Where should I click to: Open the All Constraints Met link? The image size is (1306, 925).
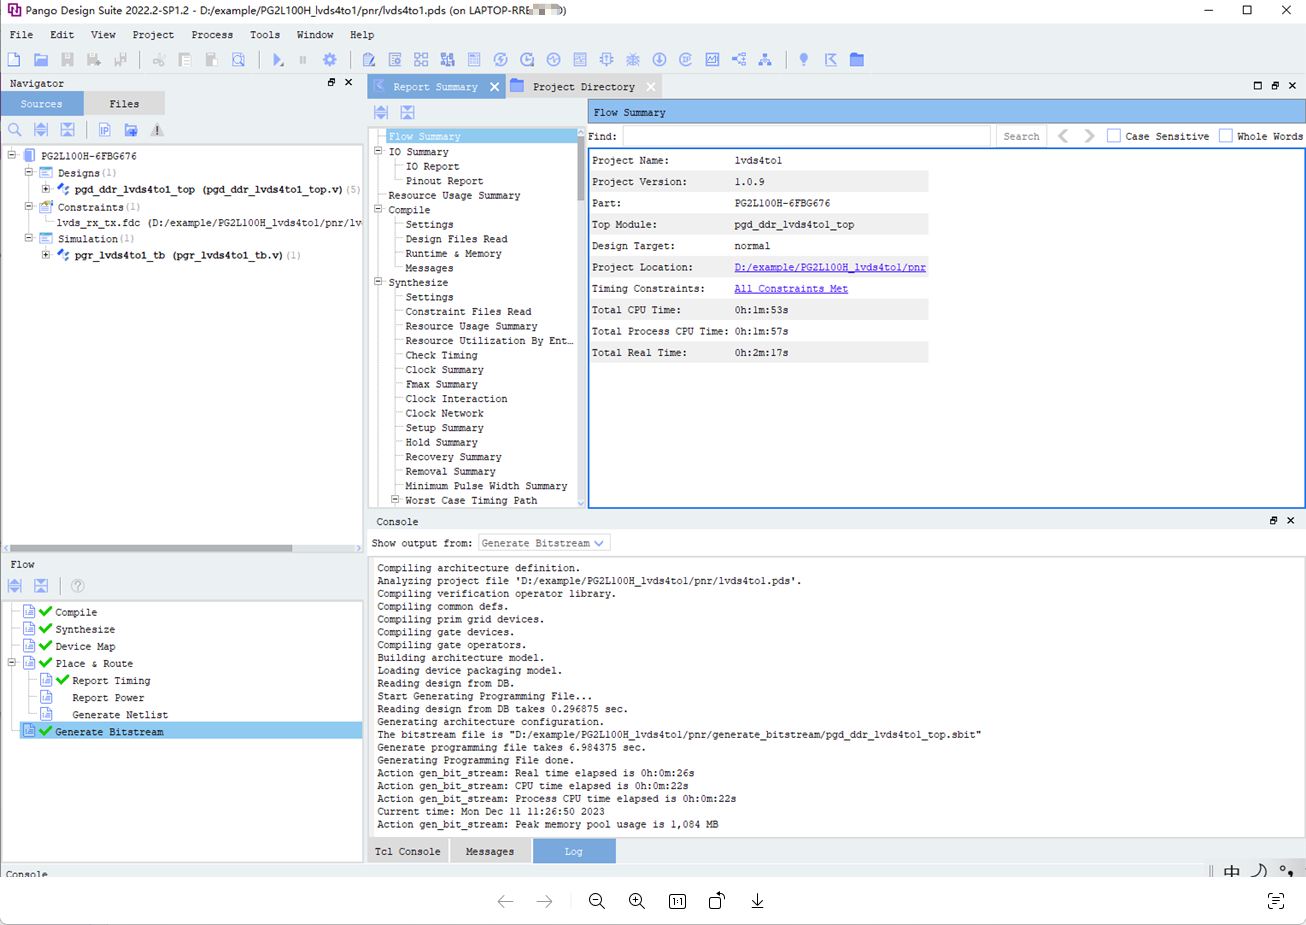790,289
